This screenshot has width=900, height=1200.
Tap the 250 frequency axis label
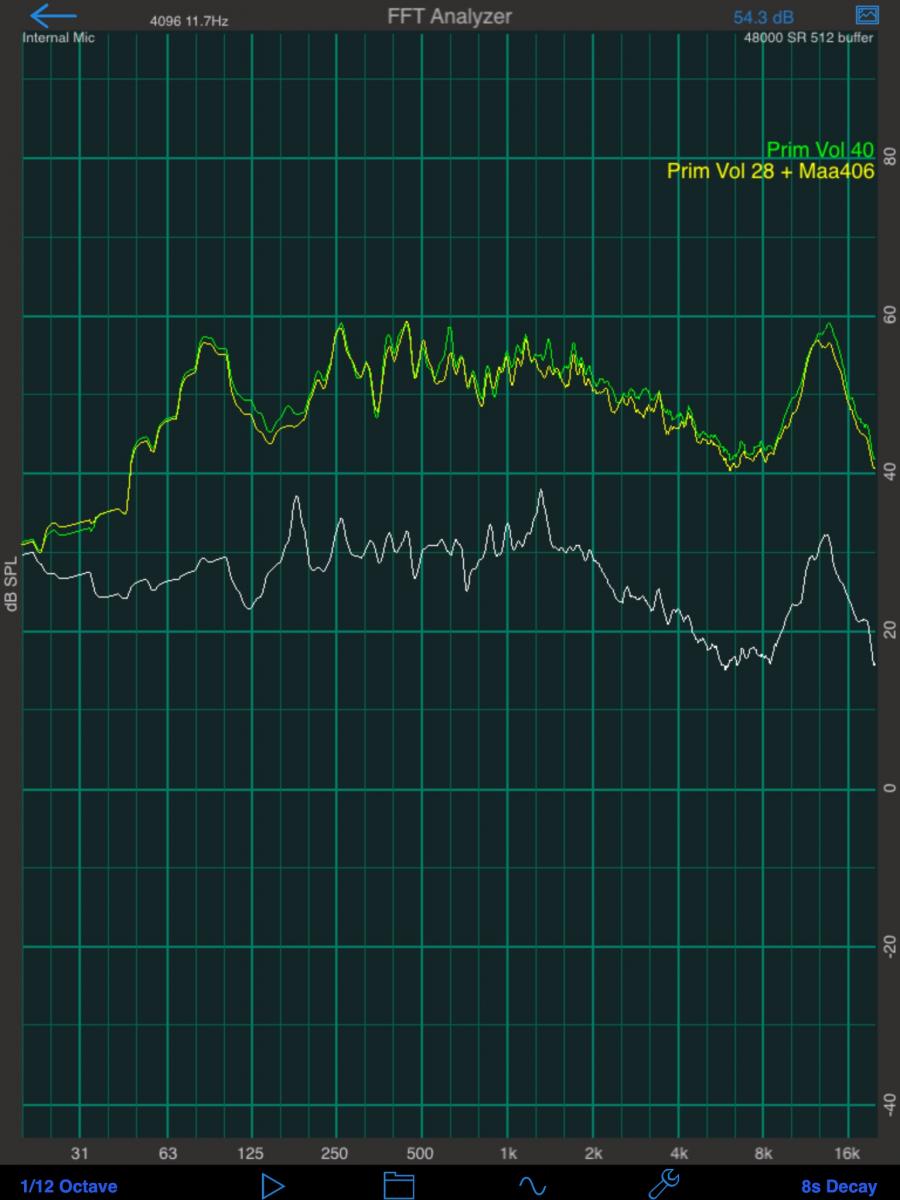(335, 1154)
